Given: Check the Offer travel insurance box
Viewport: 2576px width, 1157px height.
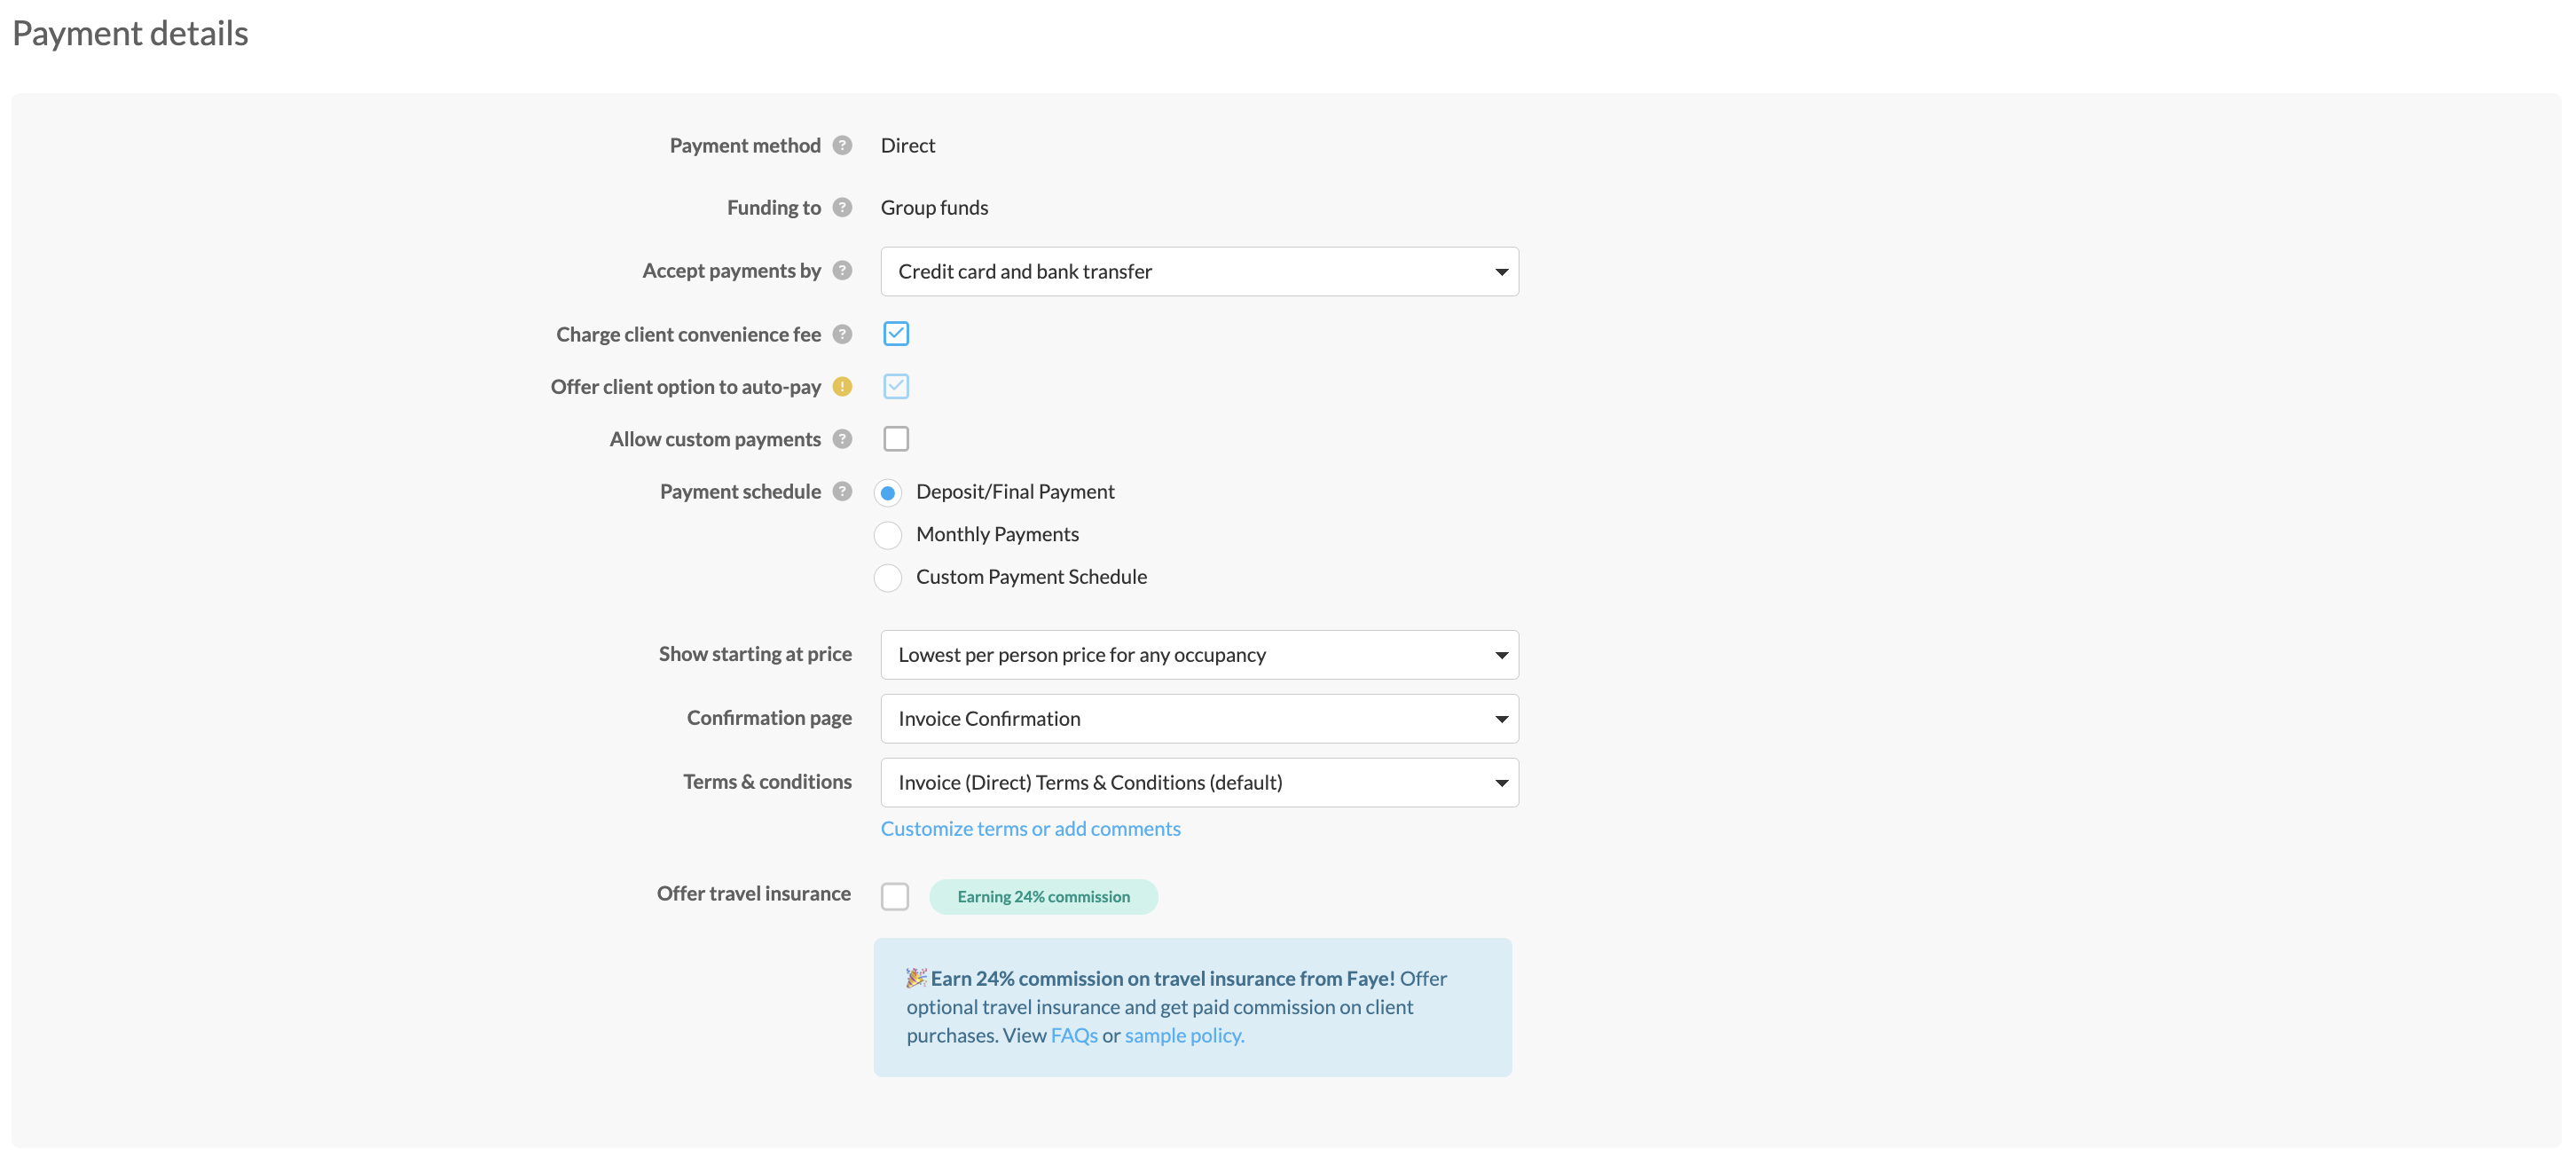Looking at the screenshot, I should pyautogui.click(x=894, y=896).
